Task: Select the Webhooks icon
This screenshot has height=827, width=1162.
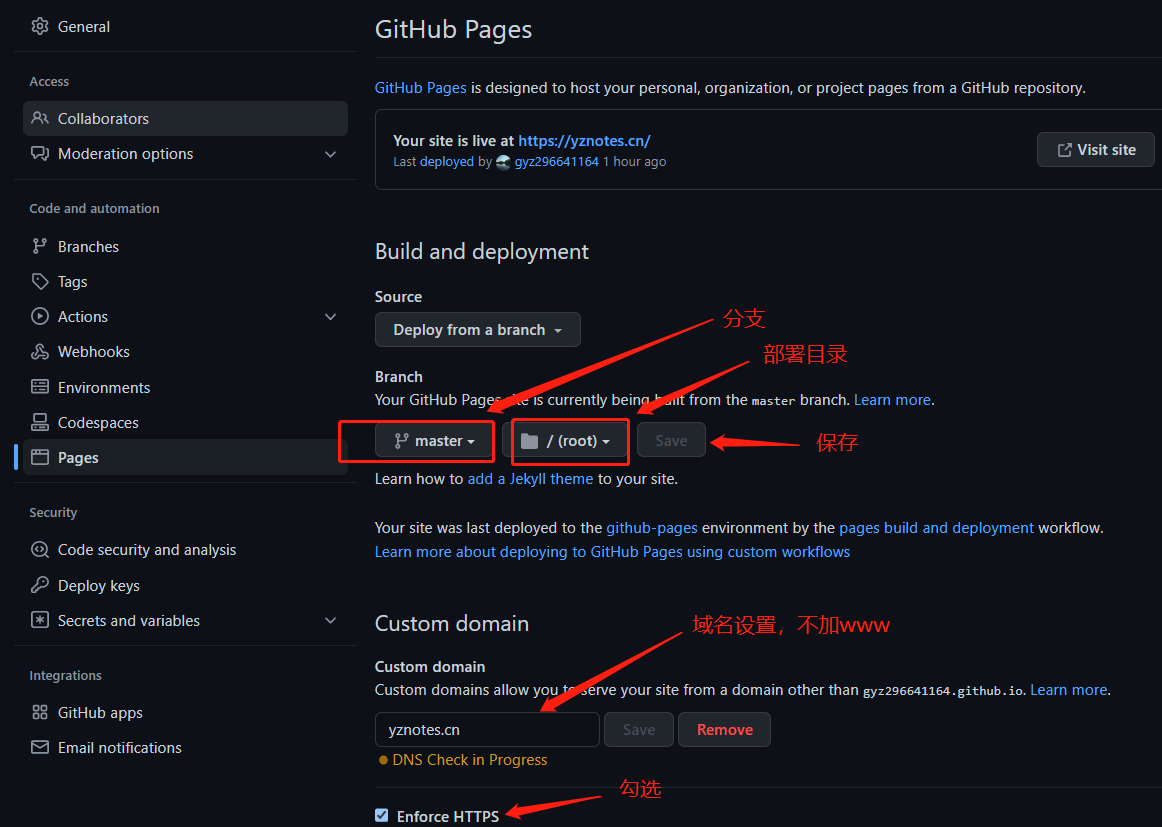Action: pos(39,351)
